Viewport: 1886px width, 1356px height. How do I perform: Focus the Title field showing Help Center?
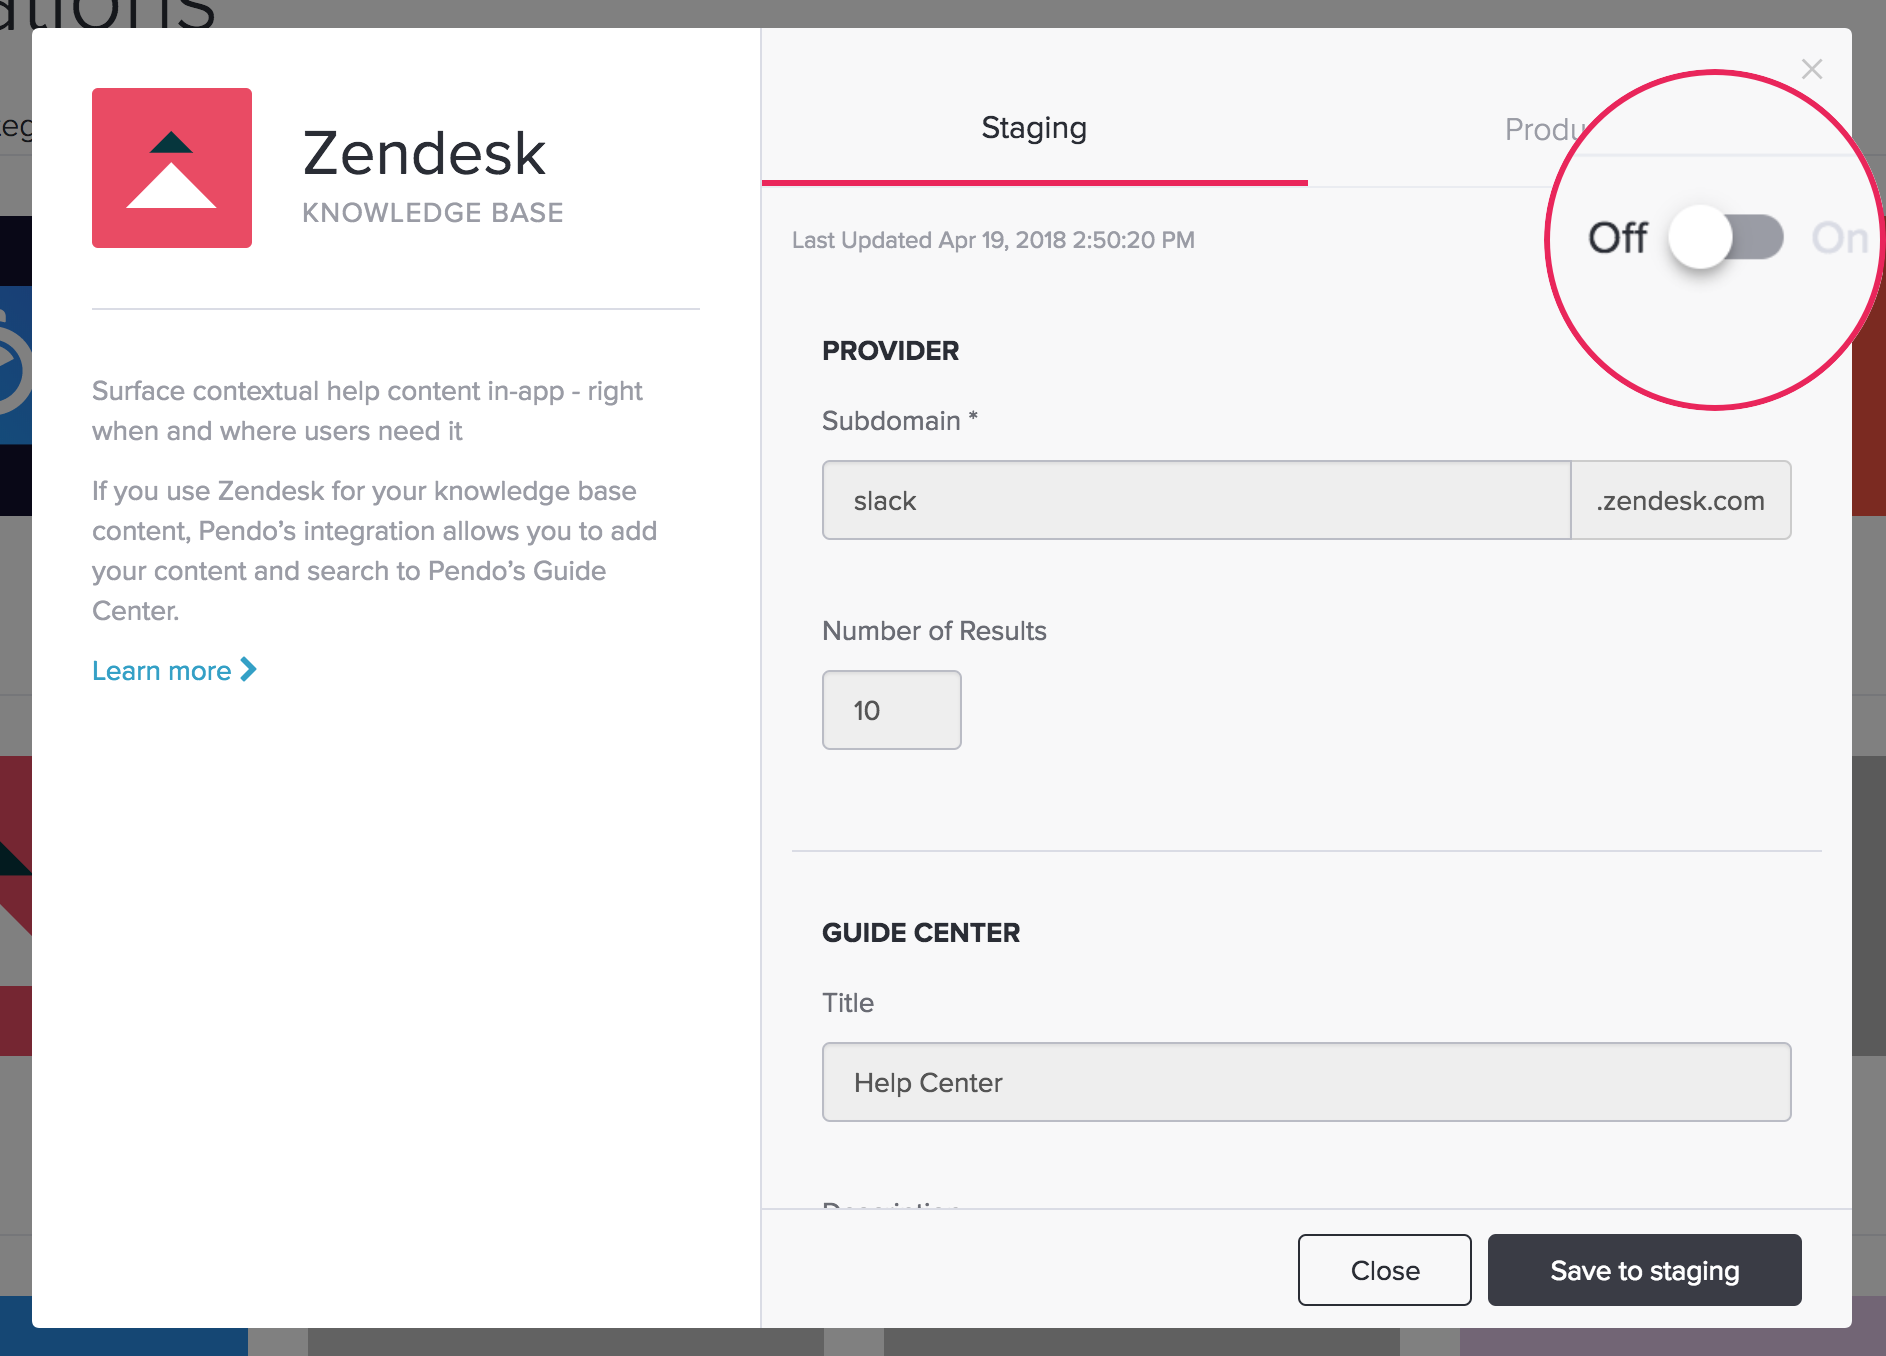click(1306, 1082)
